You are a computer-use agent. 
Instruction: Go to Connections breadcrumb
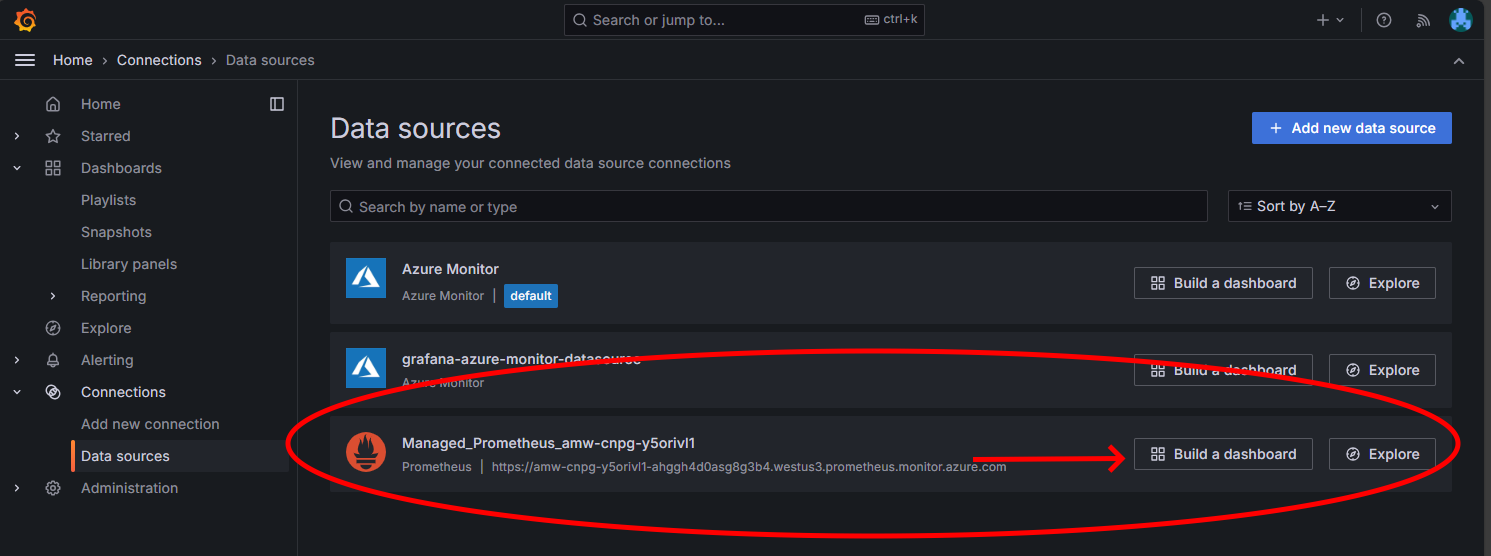pos(159,60)
